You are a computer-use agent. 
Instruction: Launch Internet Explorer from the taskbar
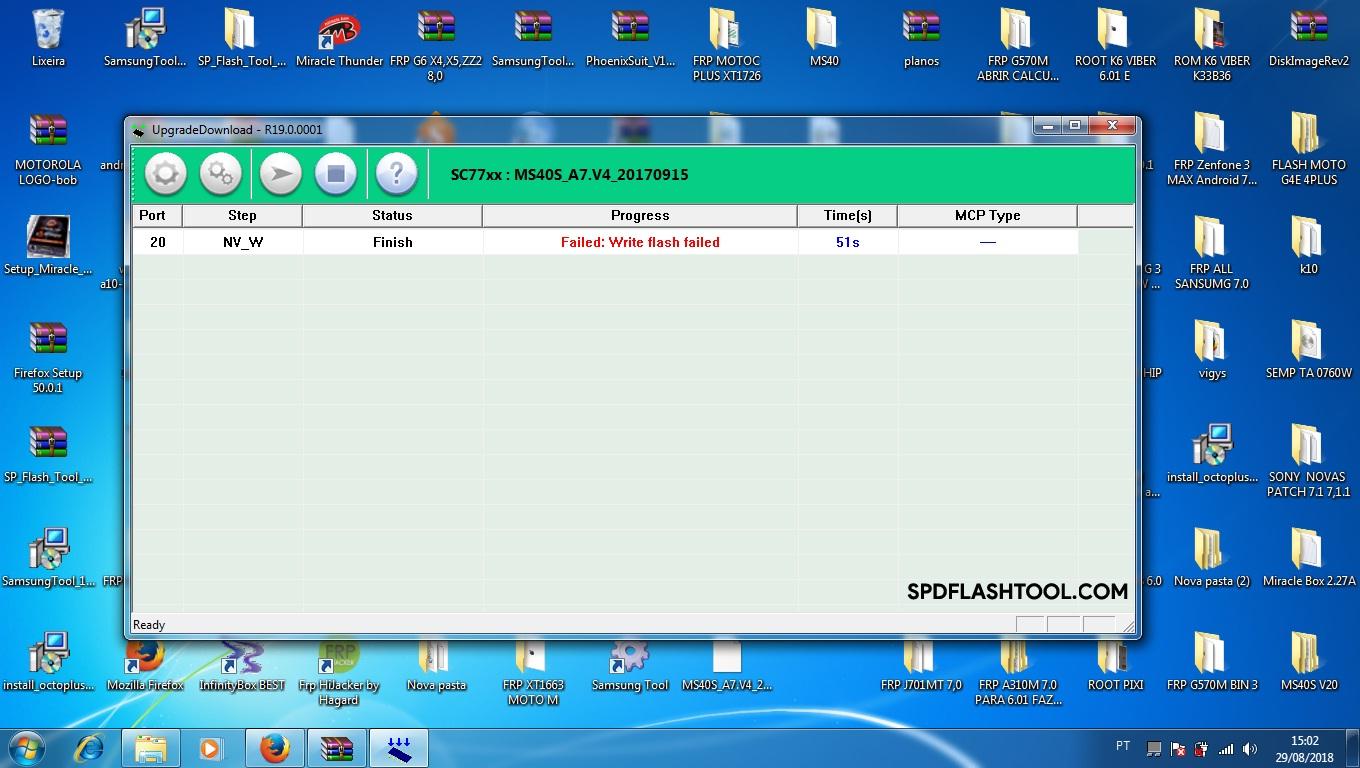(x=91, y=748)
